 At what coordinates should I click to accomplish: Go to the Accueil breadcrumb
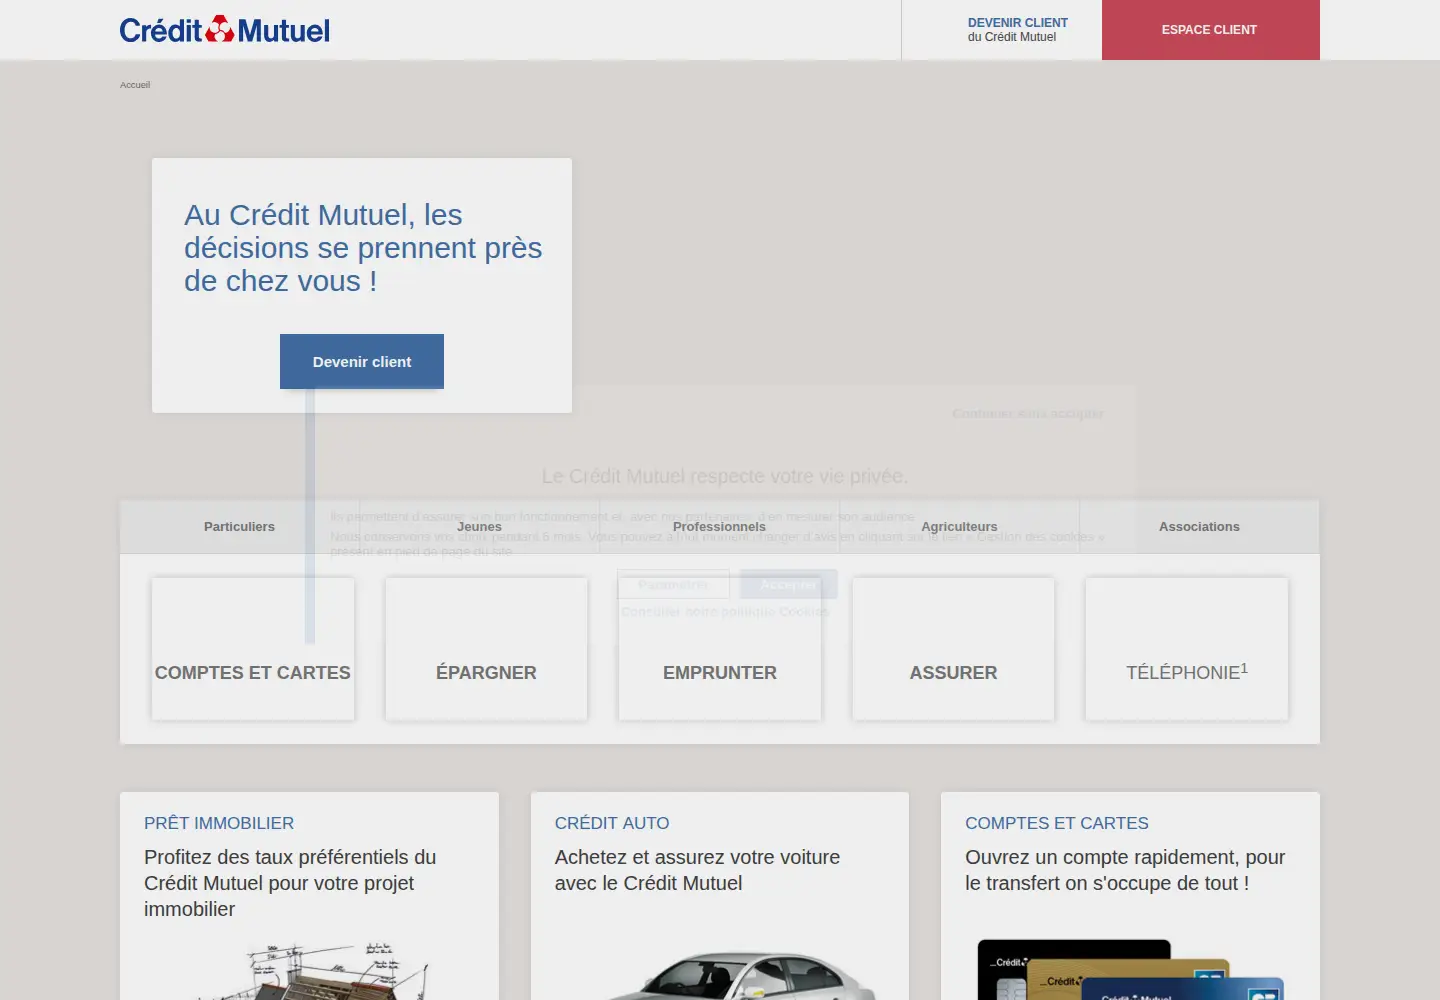(135, 85)
